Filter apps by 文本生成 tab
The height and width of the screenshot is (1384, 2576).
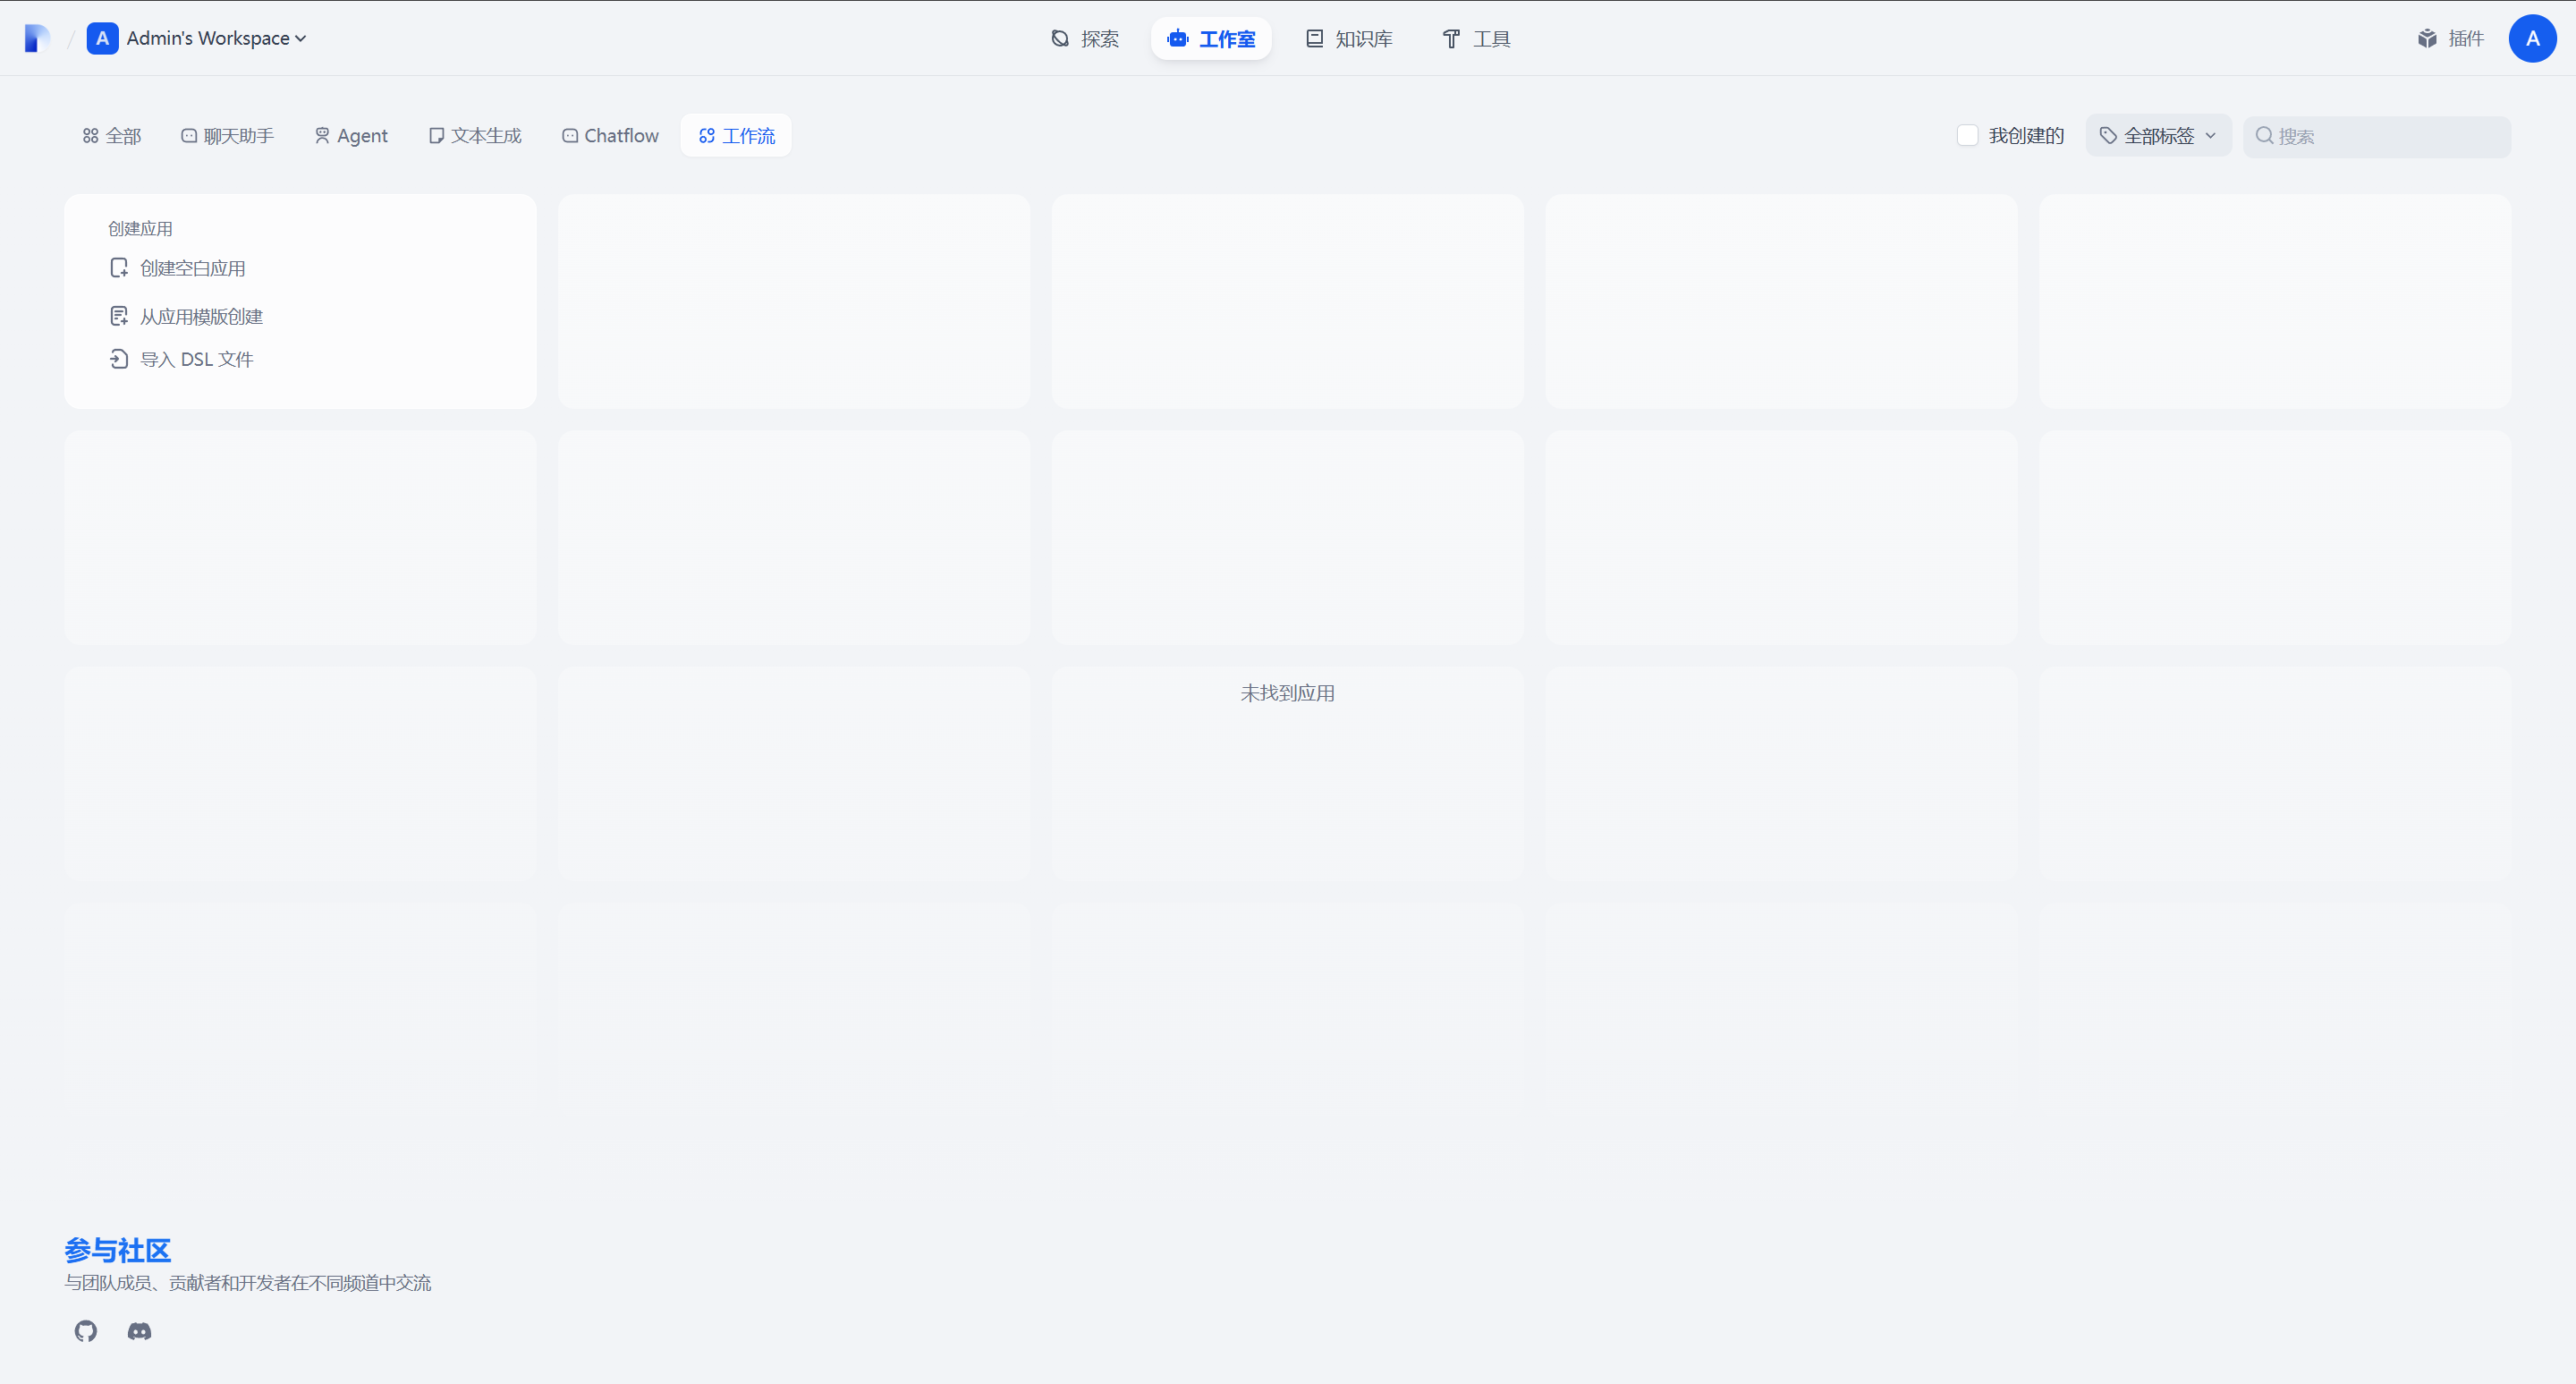coord(475,135)
